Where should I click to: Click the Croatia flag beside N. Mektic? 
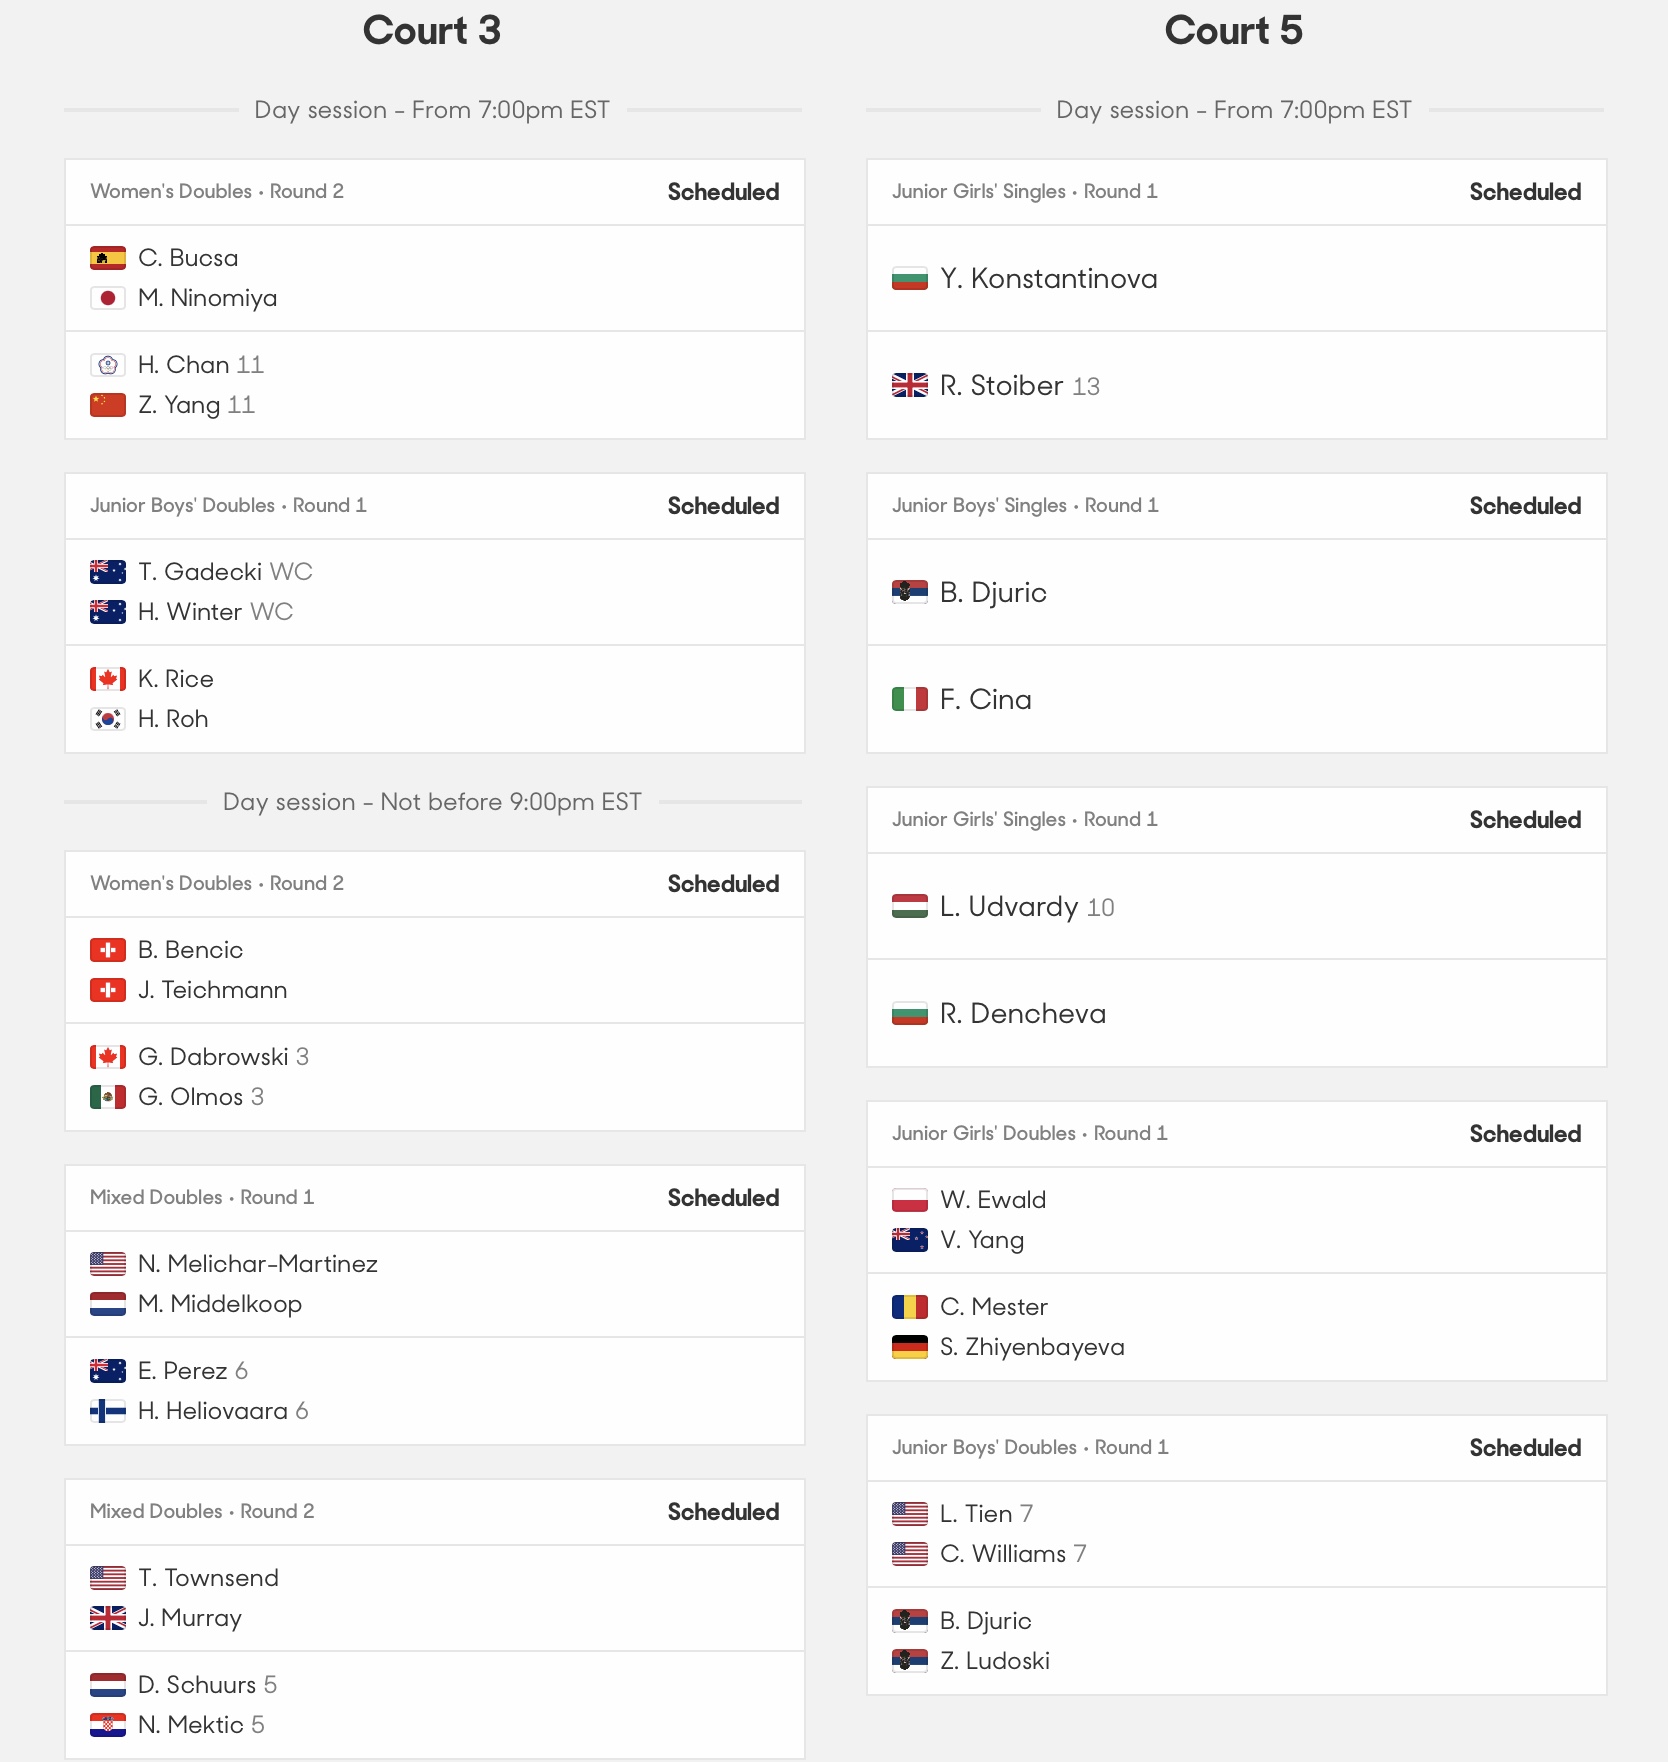[x=108, y=1725]
